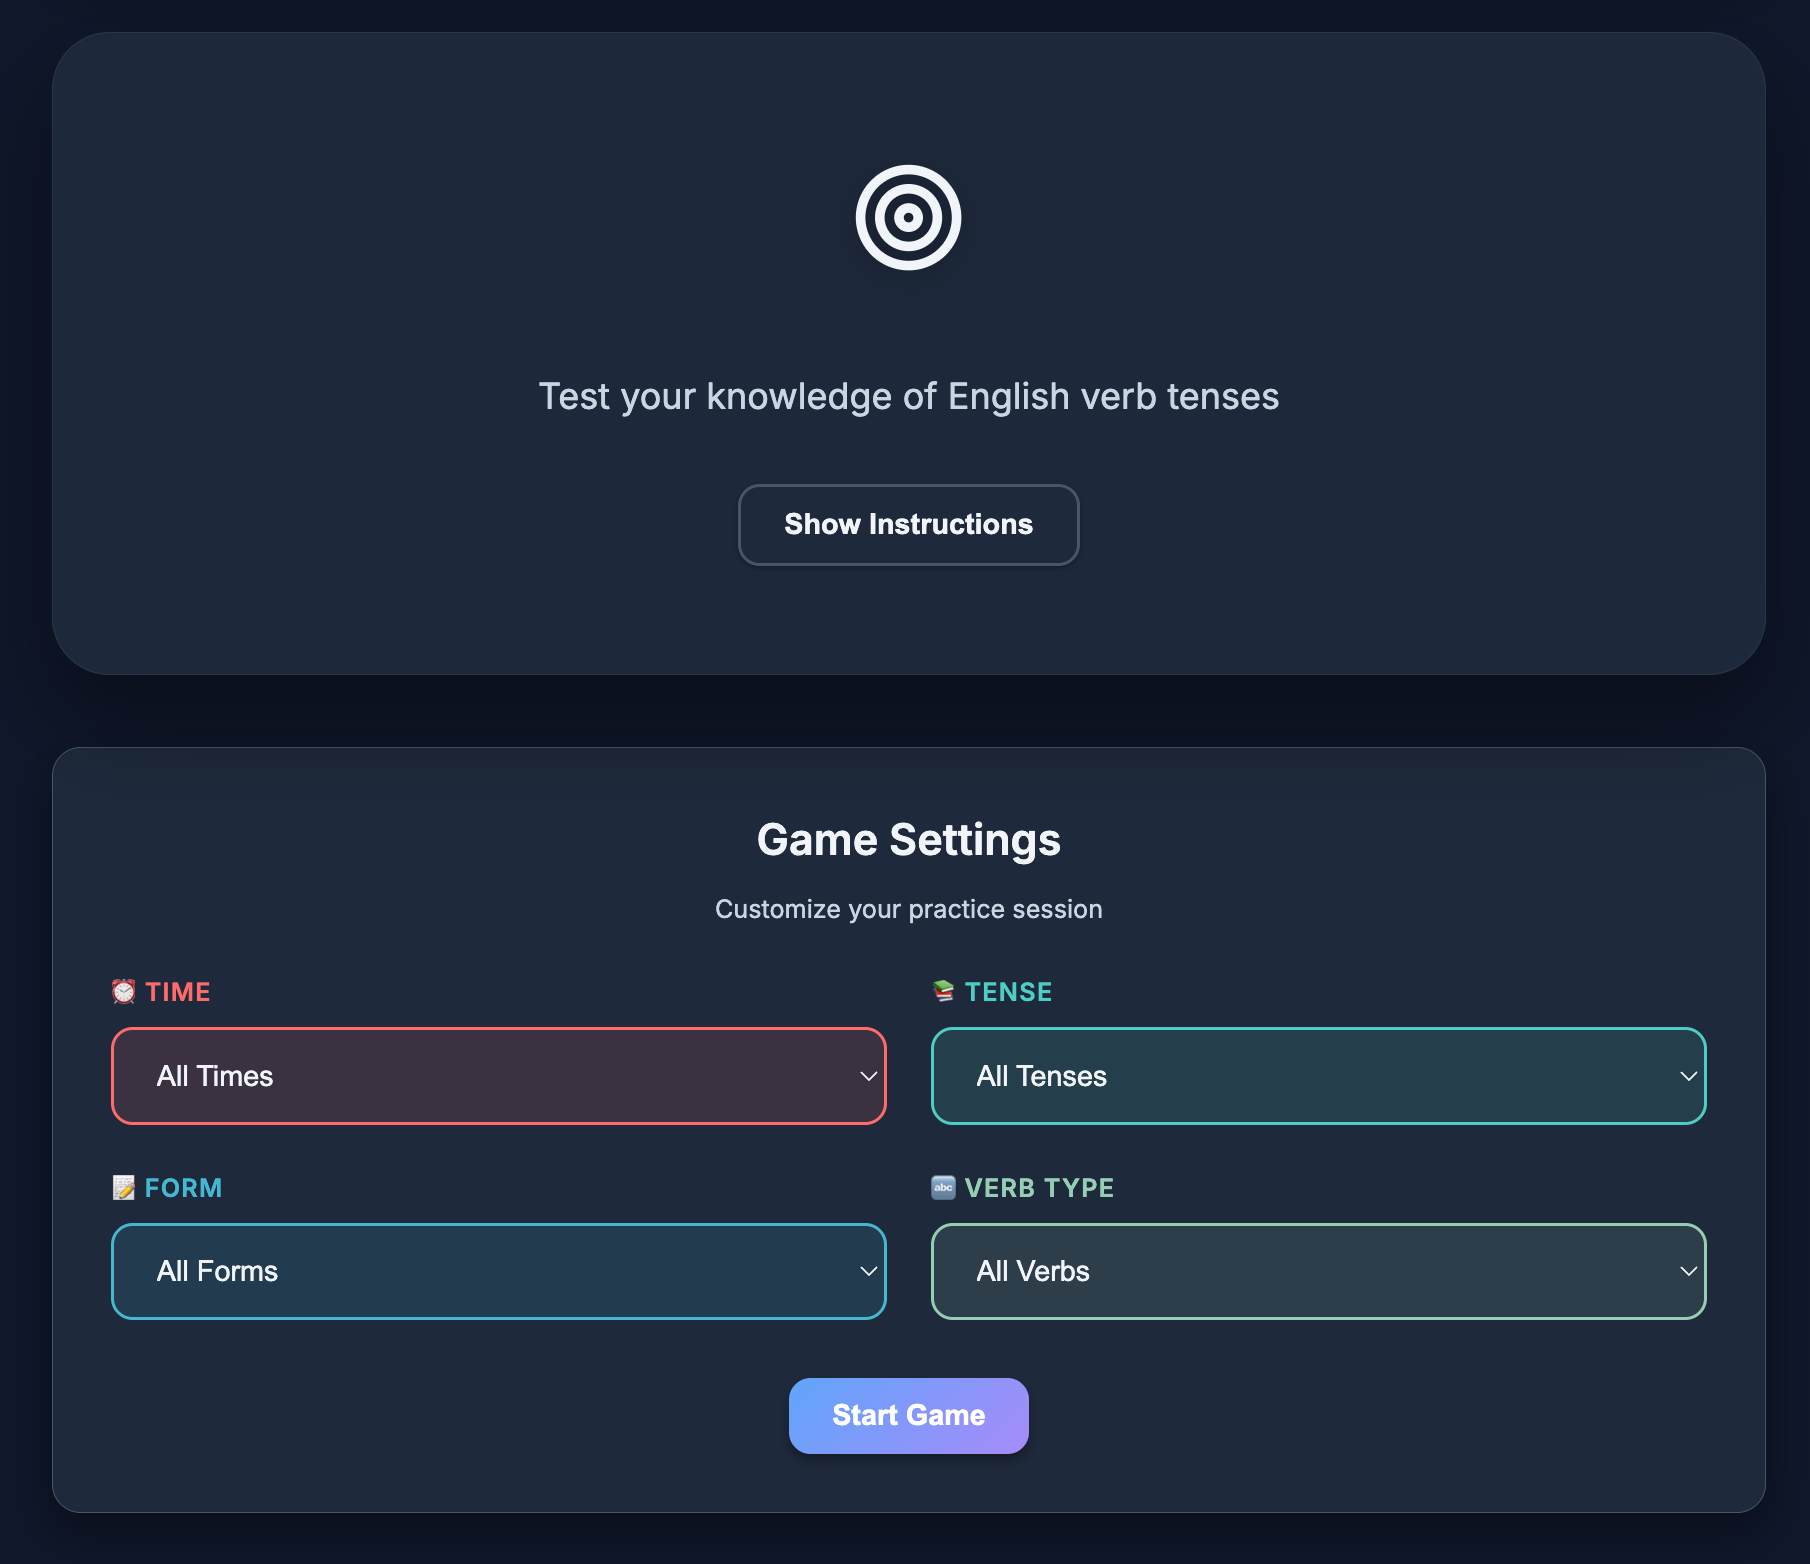Viewport: 1810px width, 1564px height.
Task: Click the books icon beside TENSE
Action: [x=943, y=991]
